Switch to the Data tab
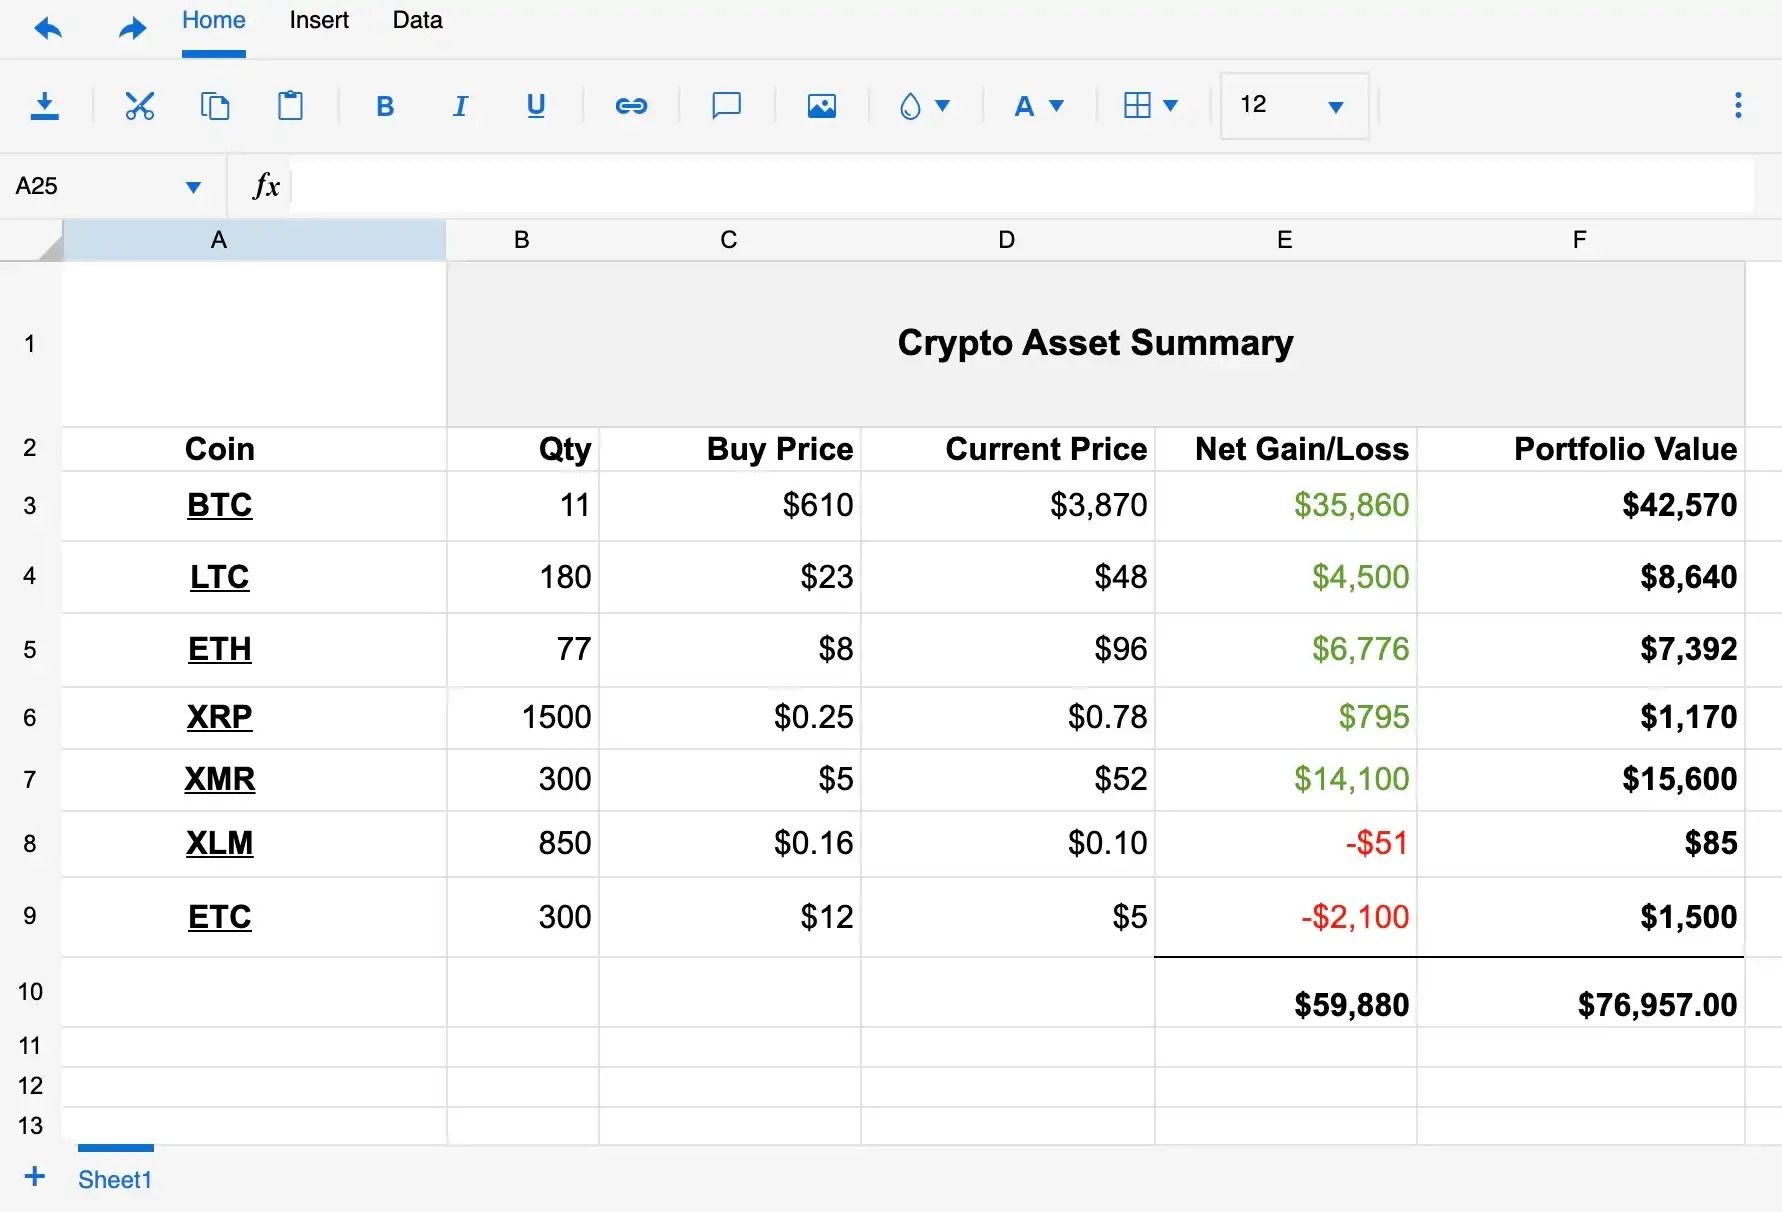The image size is (1782, 1212). (417, 19)
